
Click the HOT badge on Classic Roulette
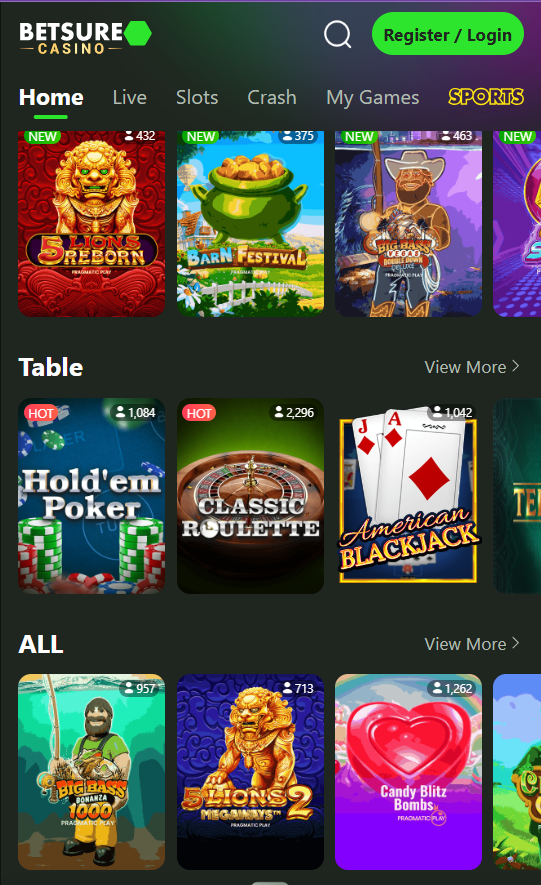pos(199,413)
